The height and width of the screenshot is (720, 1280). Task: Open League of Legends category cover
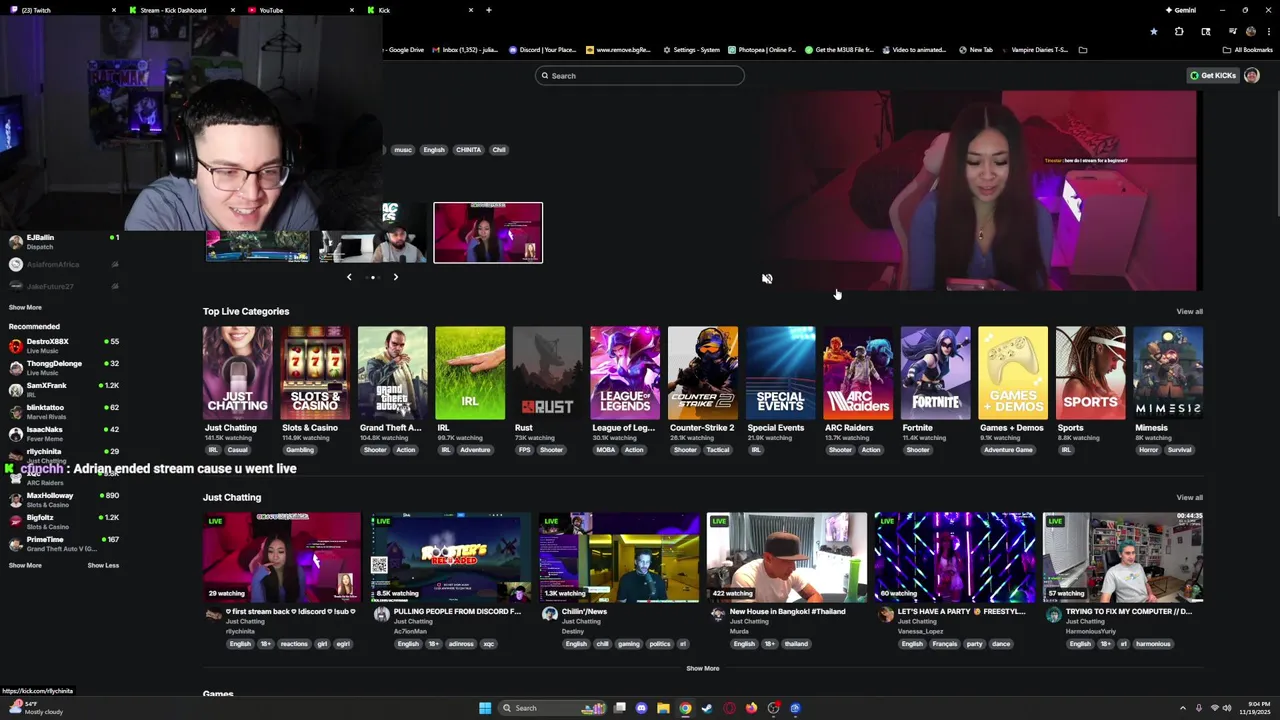coord(625,372)
